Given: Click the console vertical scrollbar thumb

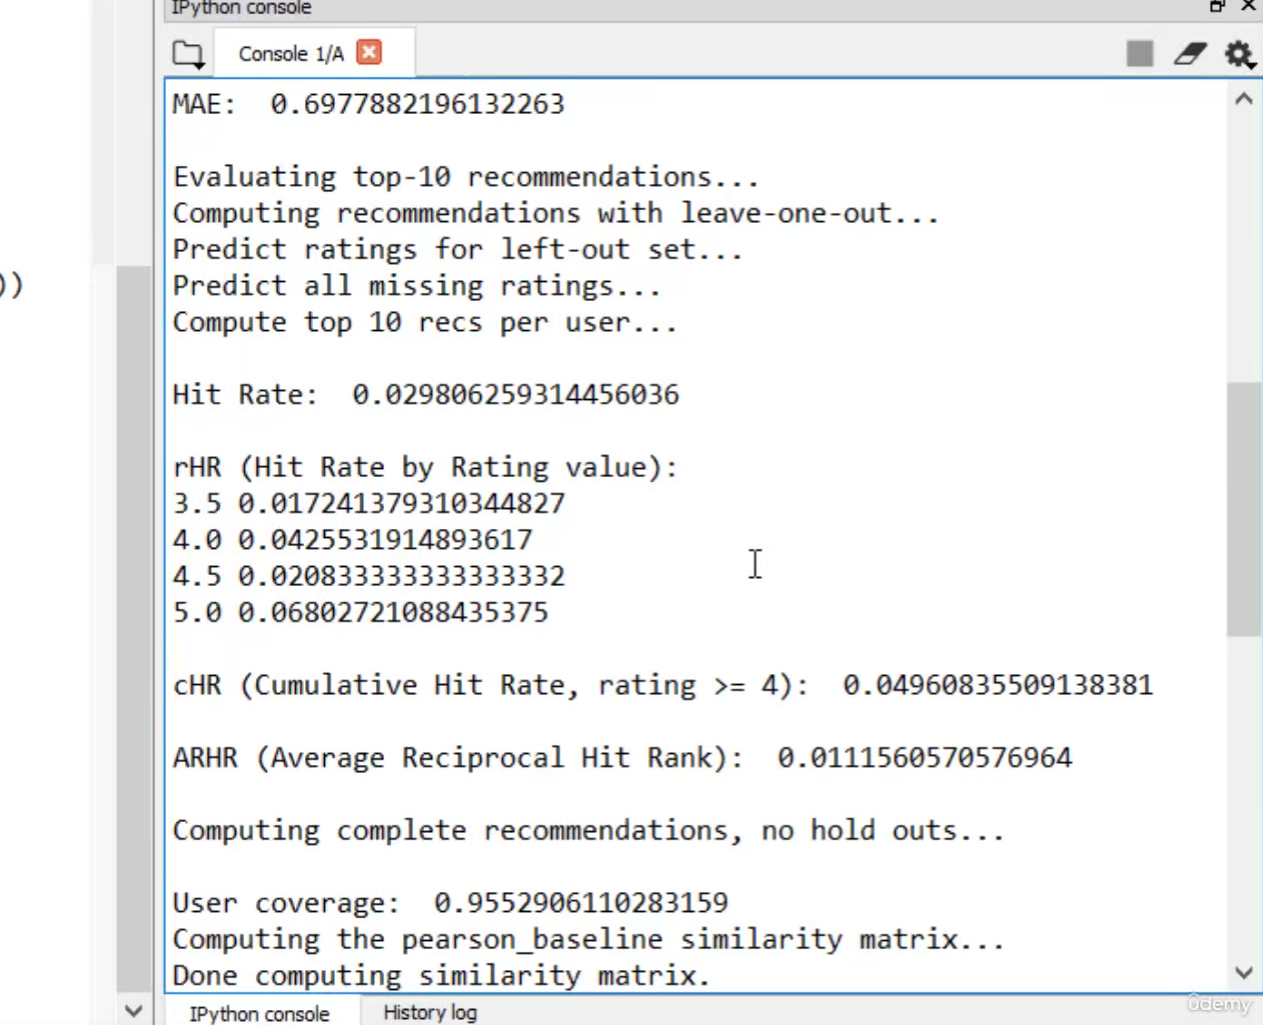Looking at the screenshot, I should (x=1244, y=508).
